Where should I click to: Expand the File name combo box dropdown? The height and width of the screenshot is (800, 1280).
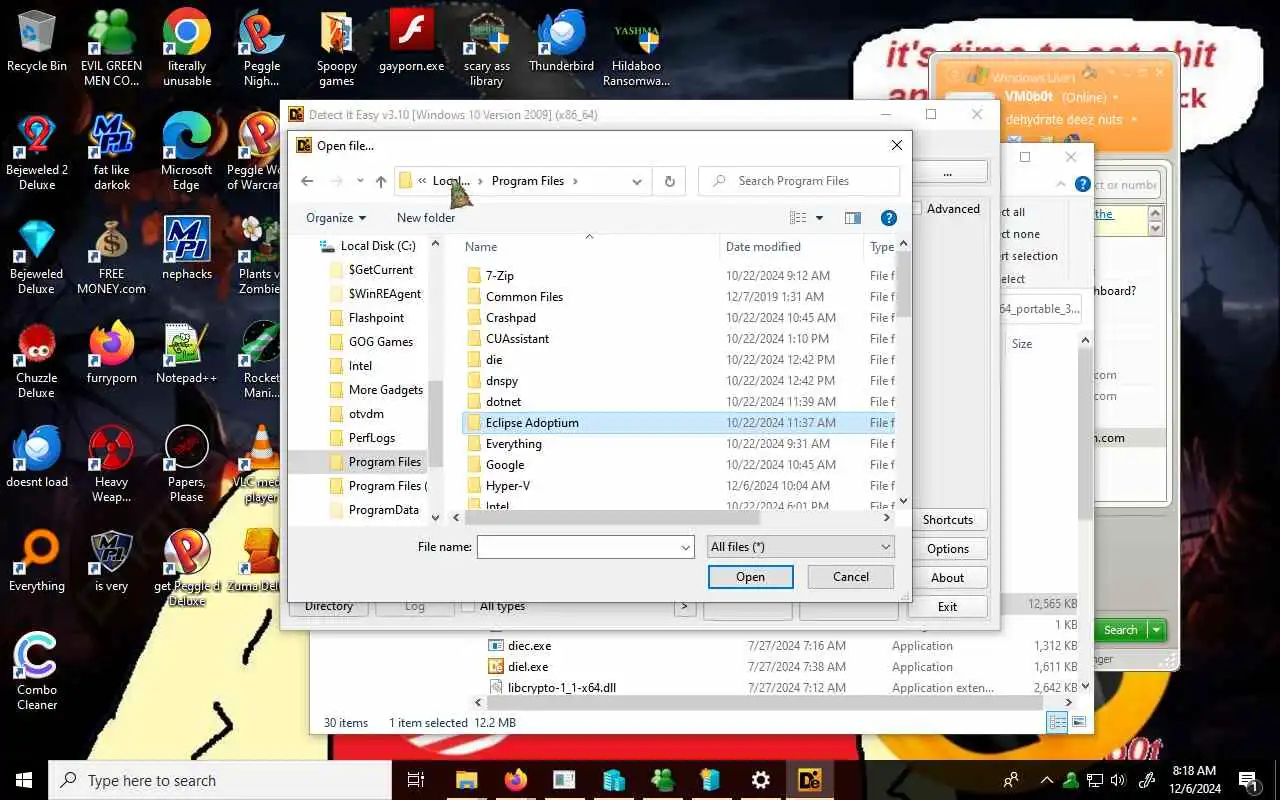coord(686,547)
